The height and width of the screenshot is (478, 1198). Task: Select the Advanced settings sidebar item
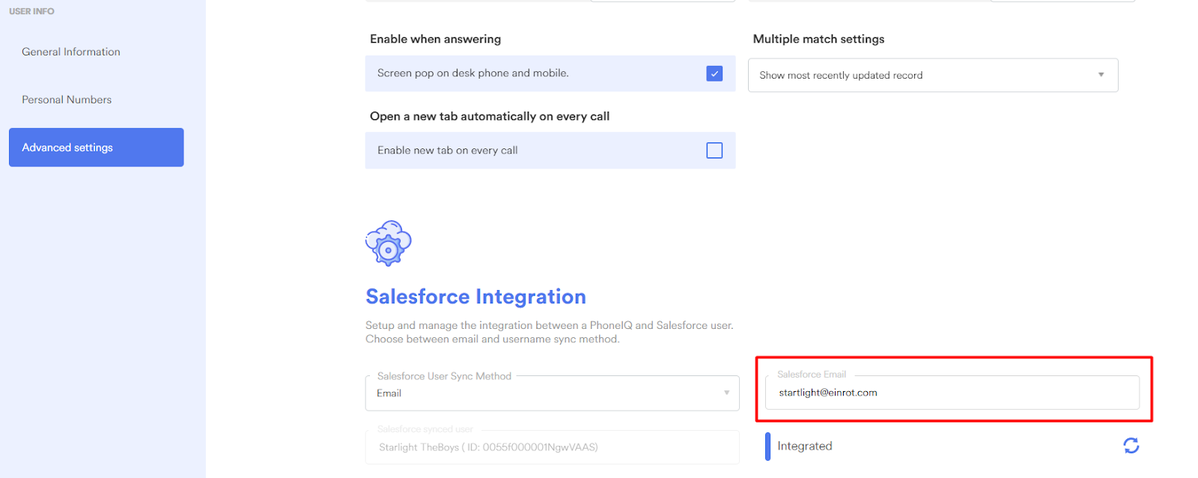tap(96, 147)
